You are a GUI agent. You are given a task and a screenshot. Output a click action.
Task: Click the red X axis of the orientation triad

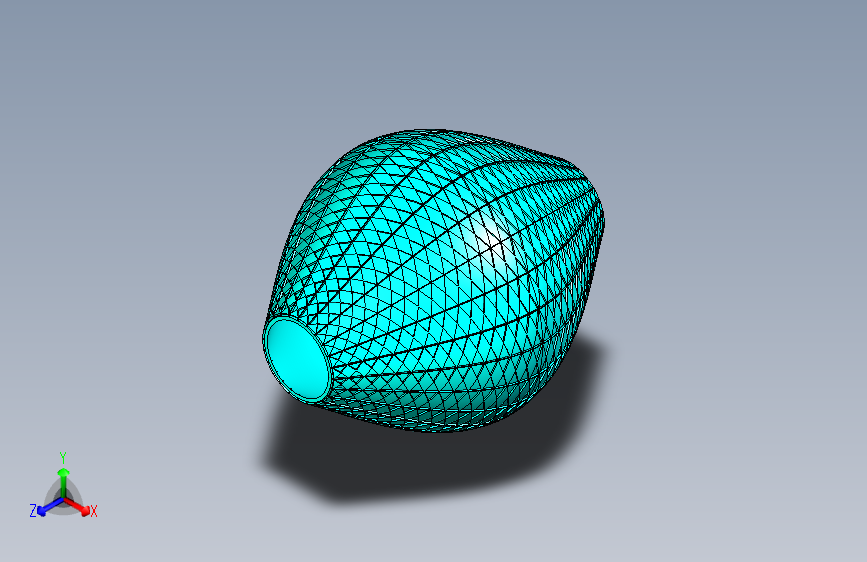click(77, 506)
